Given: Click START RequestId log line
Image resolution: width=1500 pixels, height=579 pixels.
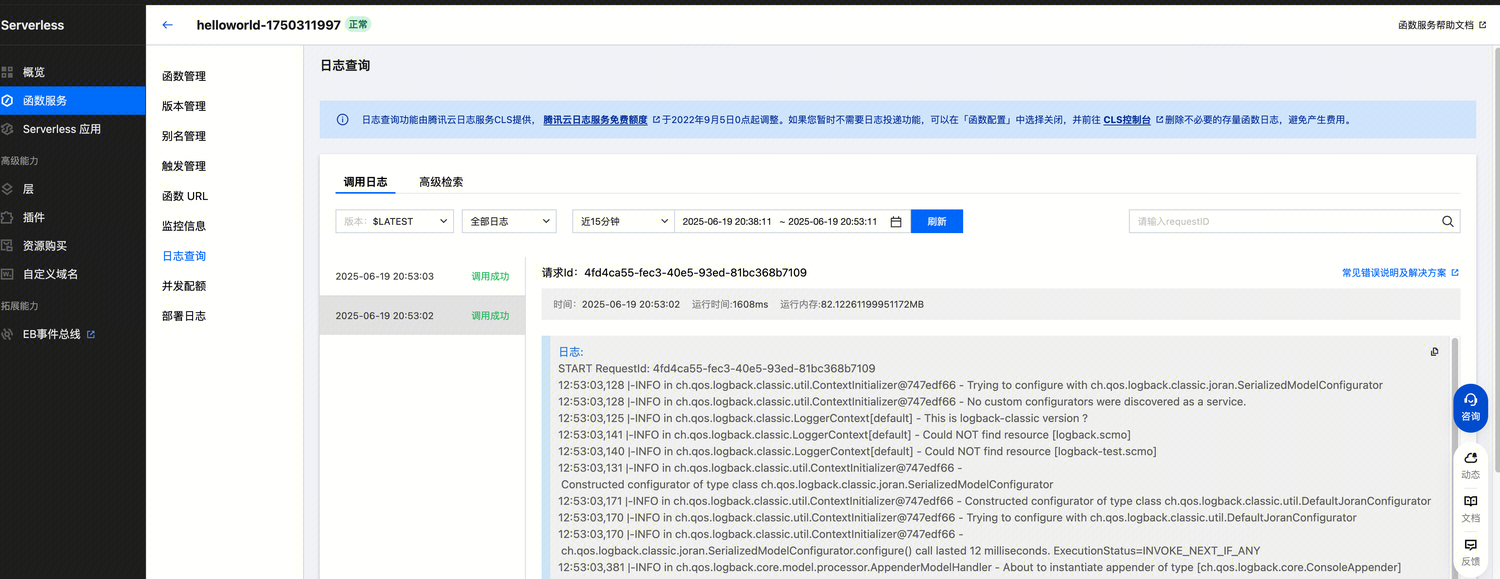Looking at the screenshot, I should (717, 368).
